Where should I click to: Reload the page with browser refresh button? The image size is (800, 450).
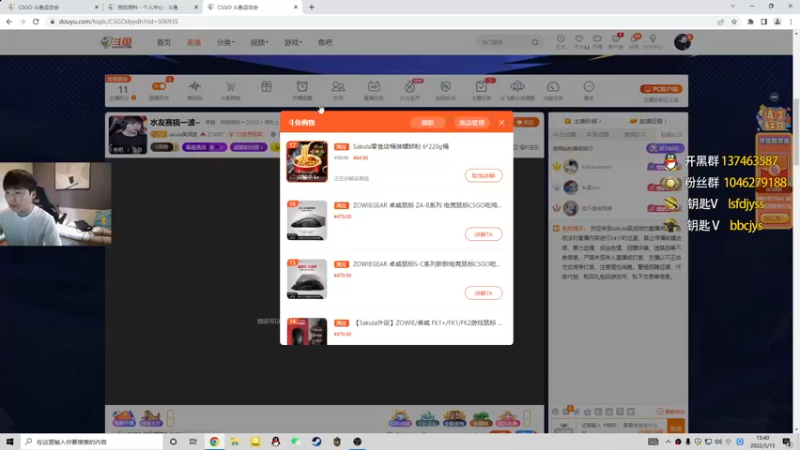36,21
